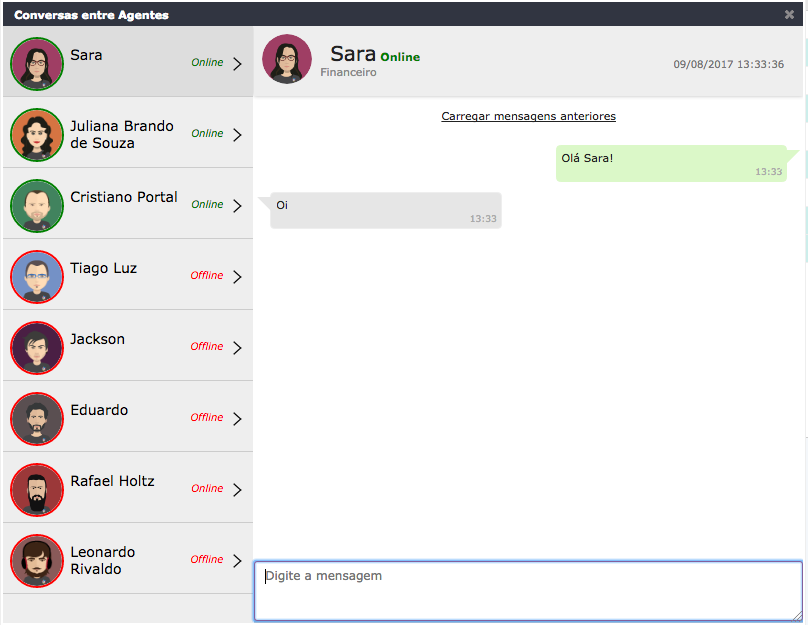808x625 pixels.
Task: Click Cristiano Portal's profile picture
Action: pyautogui.click(x=37, y=205)
